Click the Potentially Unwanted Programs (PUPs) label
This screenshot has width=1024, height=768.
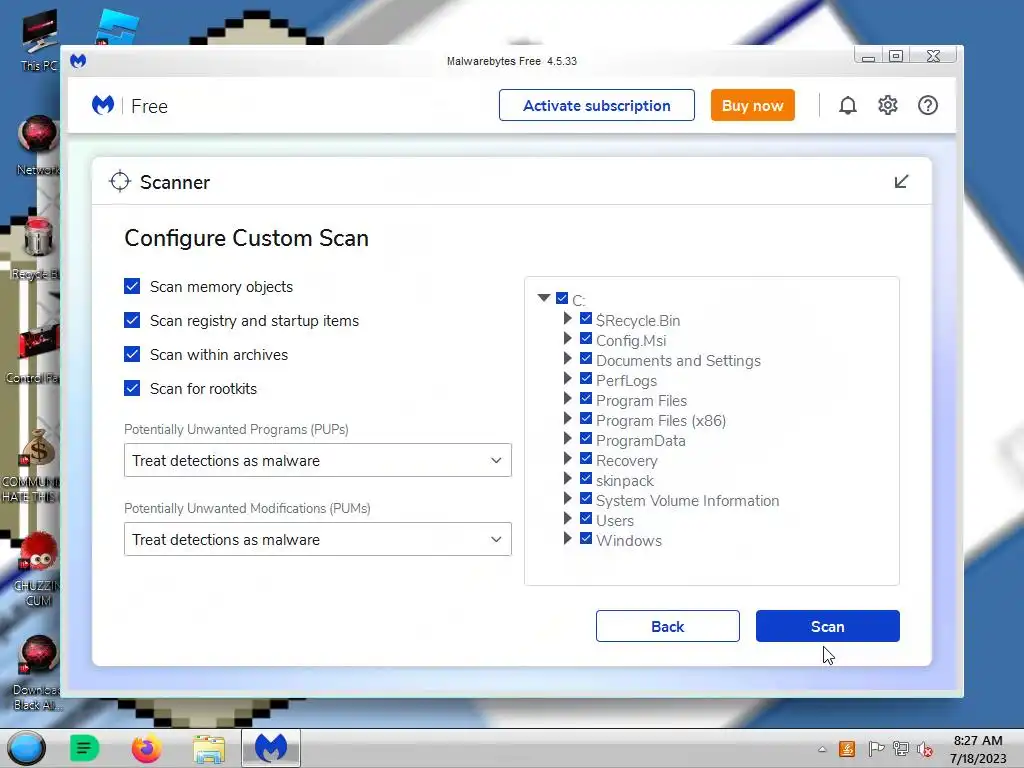click(236, 430)
